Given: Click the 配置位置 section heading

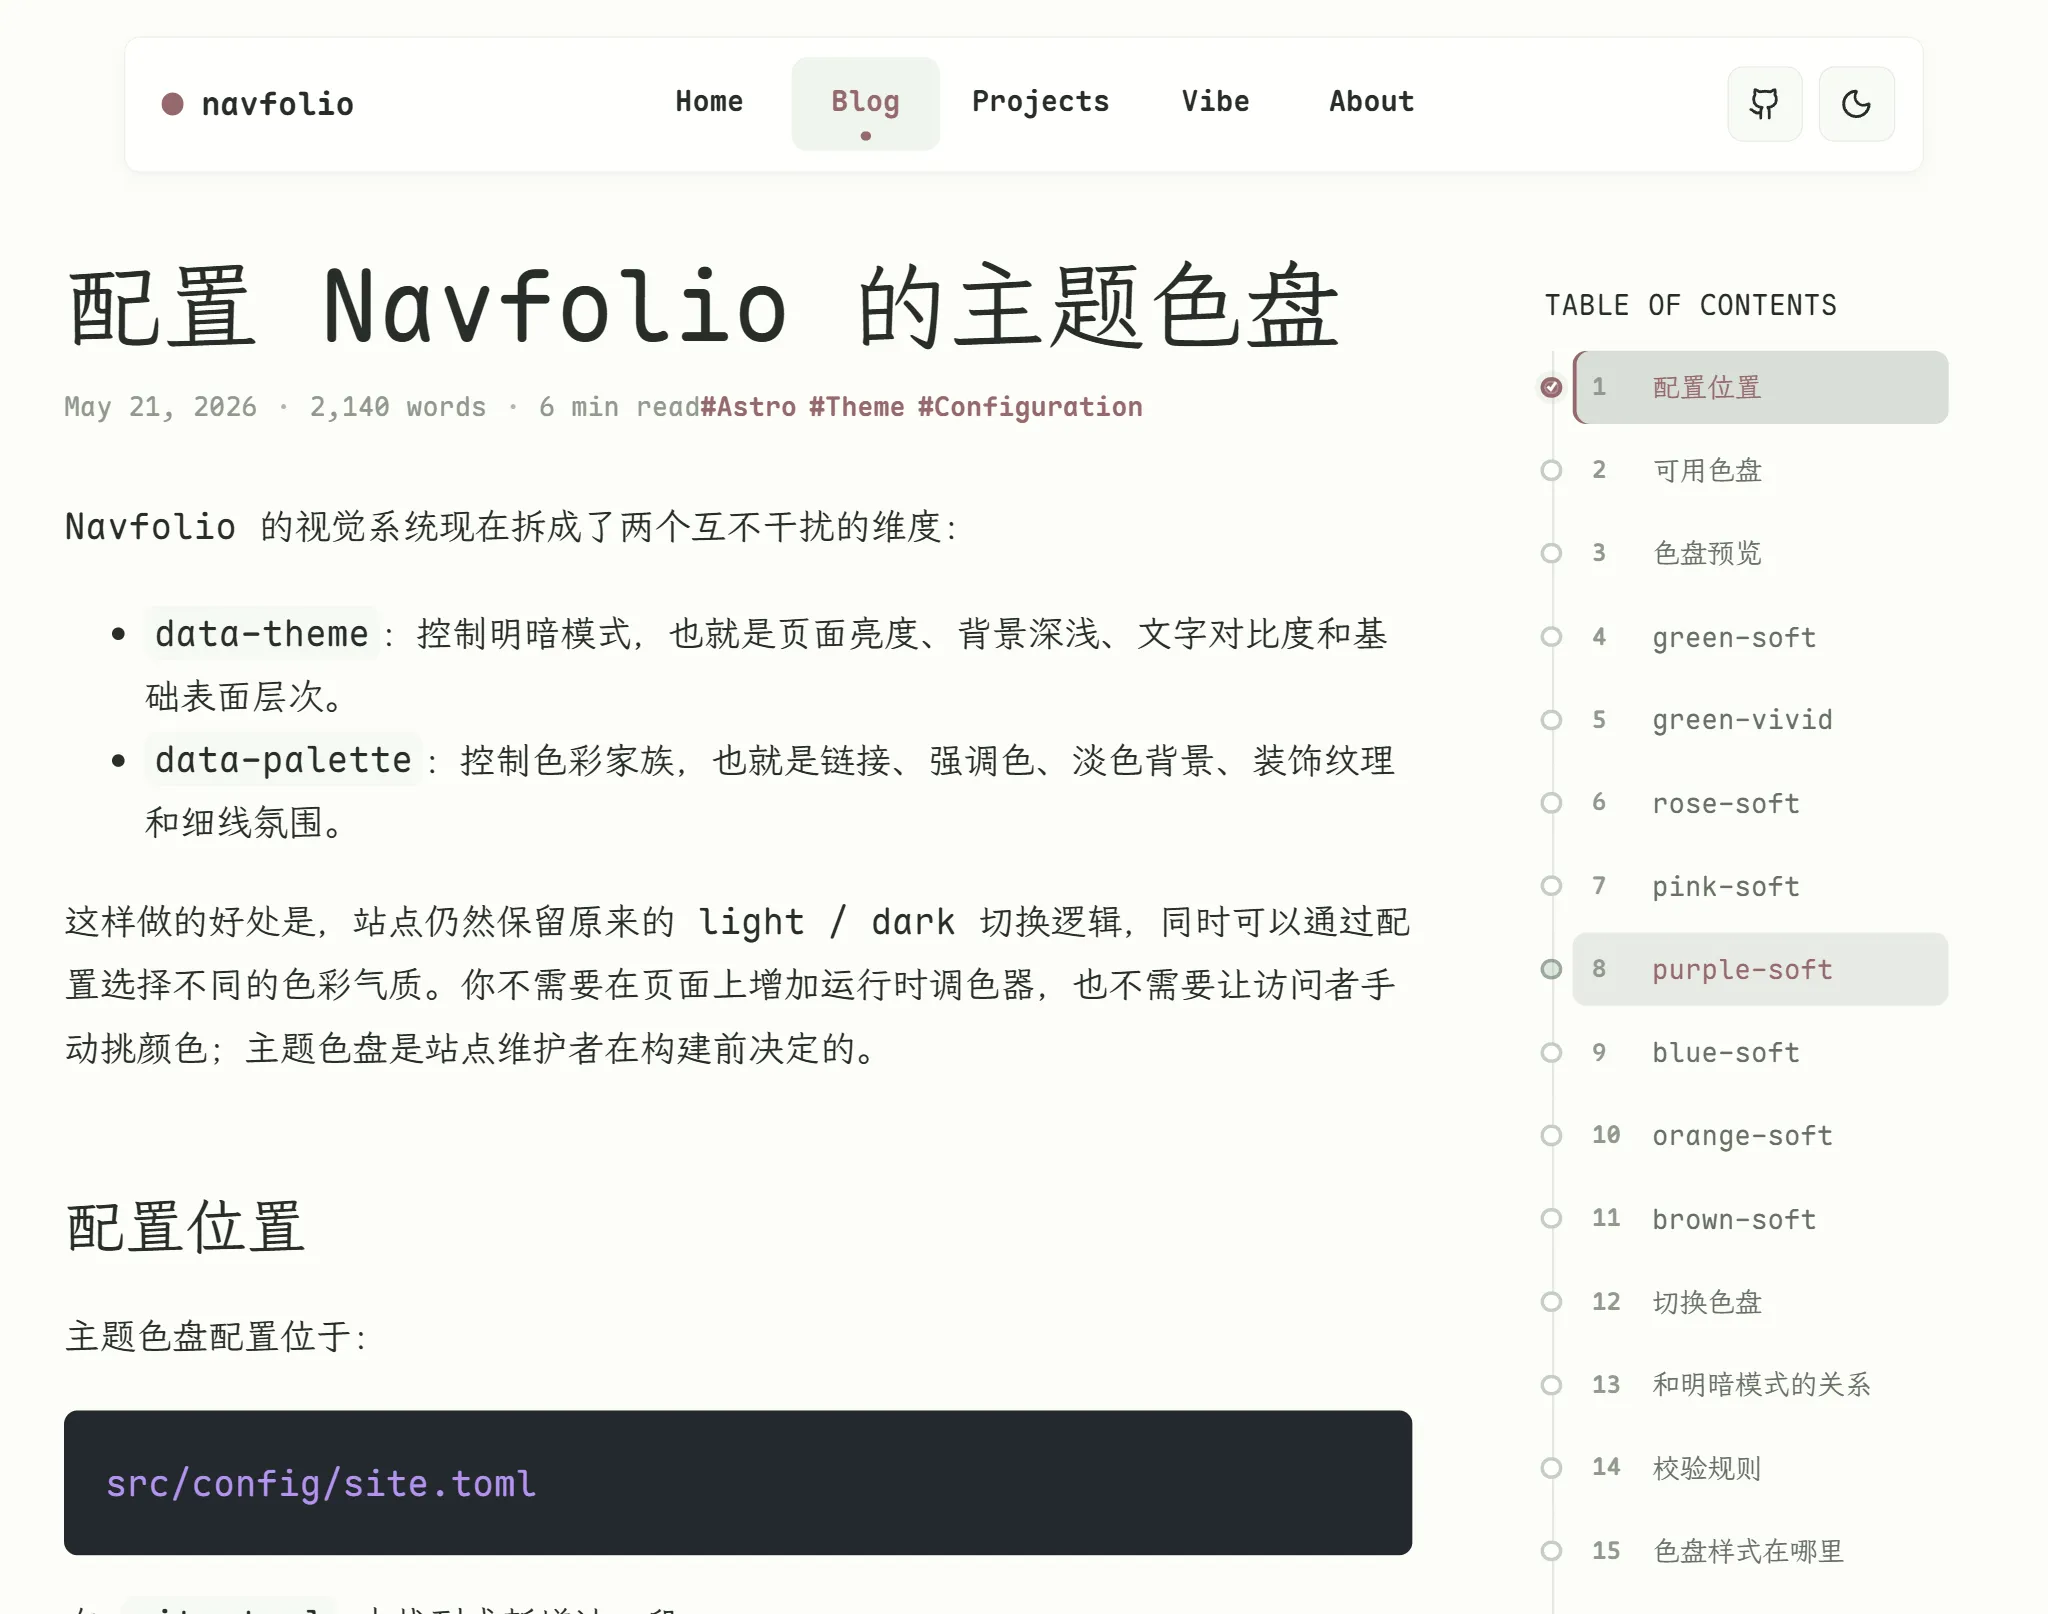Looking at the screenshot, I should 185,1227.
